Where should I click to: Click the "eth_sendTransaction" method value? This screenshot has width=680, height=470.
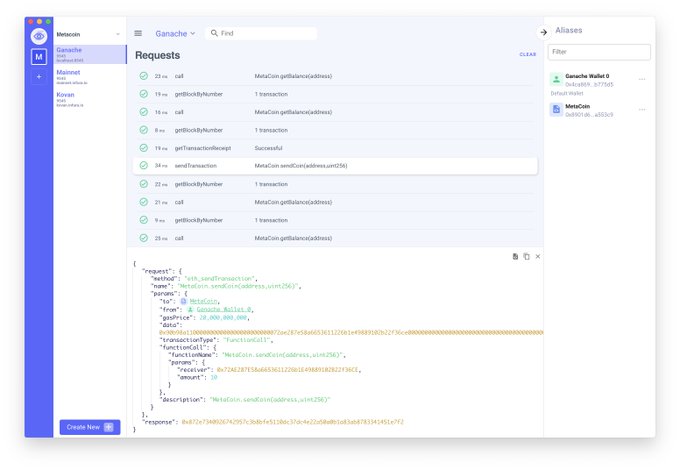(x=219, y=279)
